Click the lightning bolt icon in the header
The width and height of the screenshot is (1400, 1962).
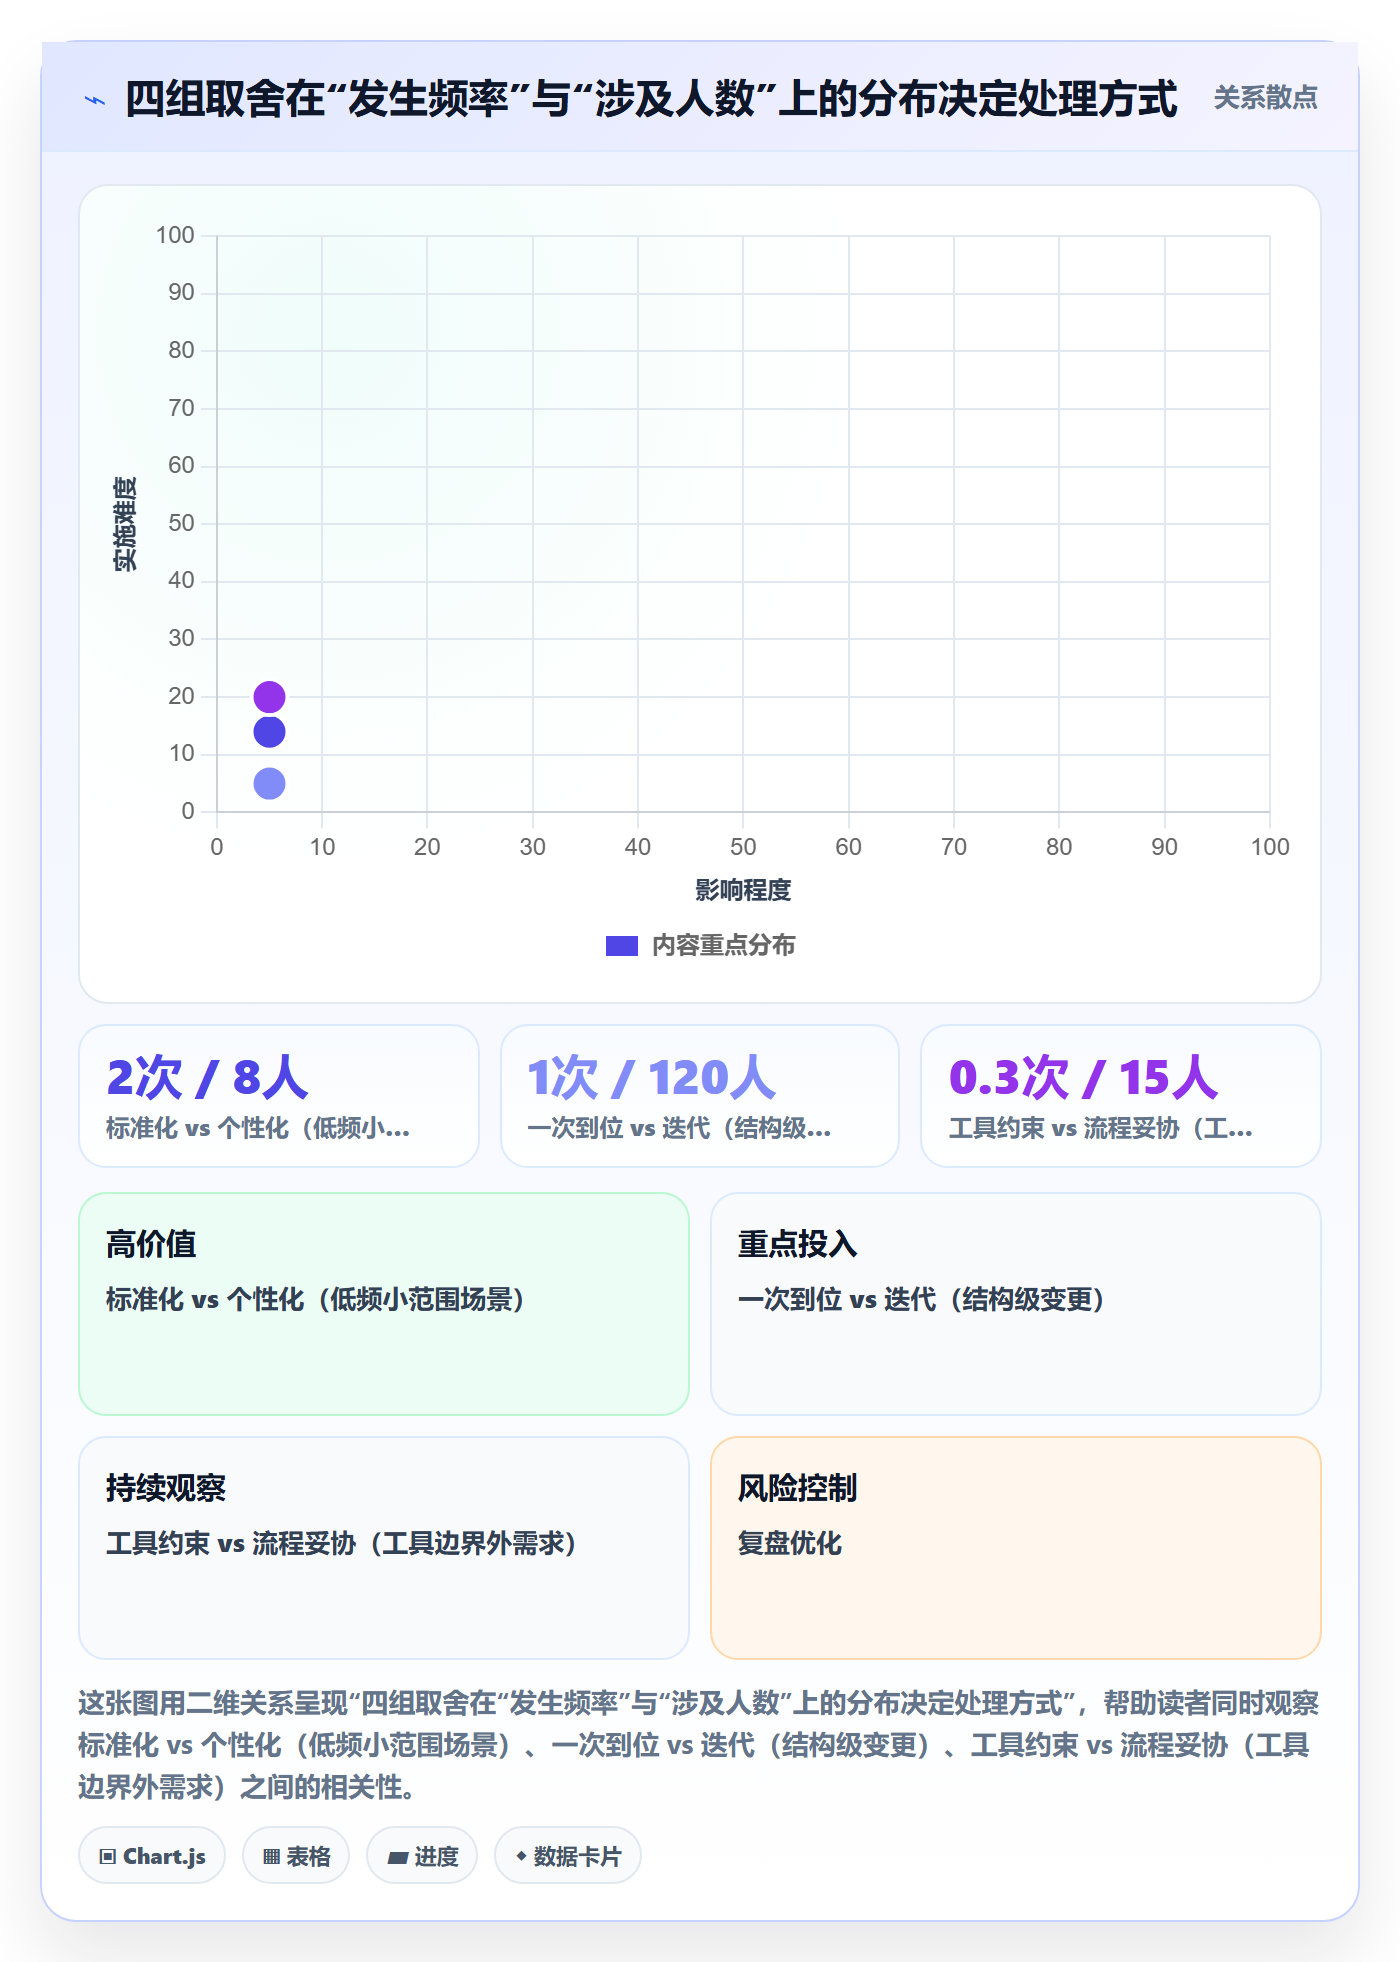[x=95, y=100]
